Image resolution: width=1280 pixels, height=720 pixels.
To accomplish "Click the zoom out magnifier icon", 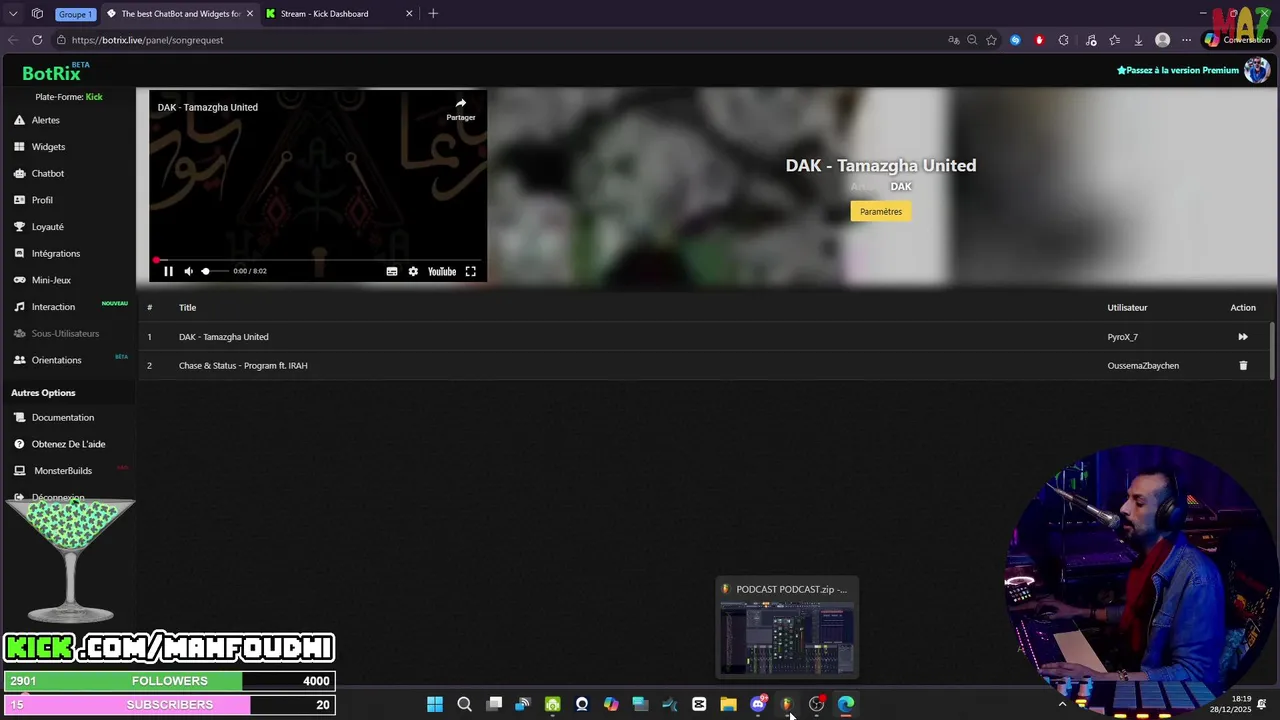I will point(972,40).
